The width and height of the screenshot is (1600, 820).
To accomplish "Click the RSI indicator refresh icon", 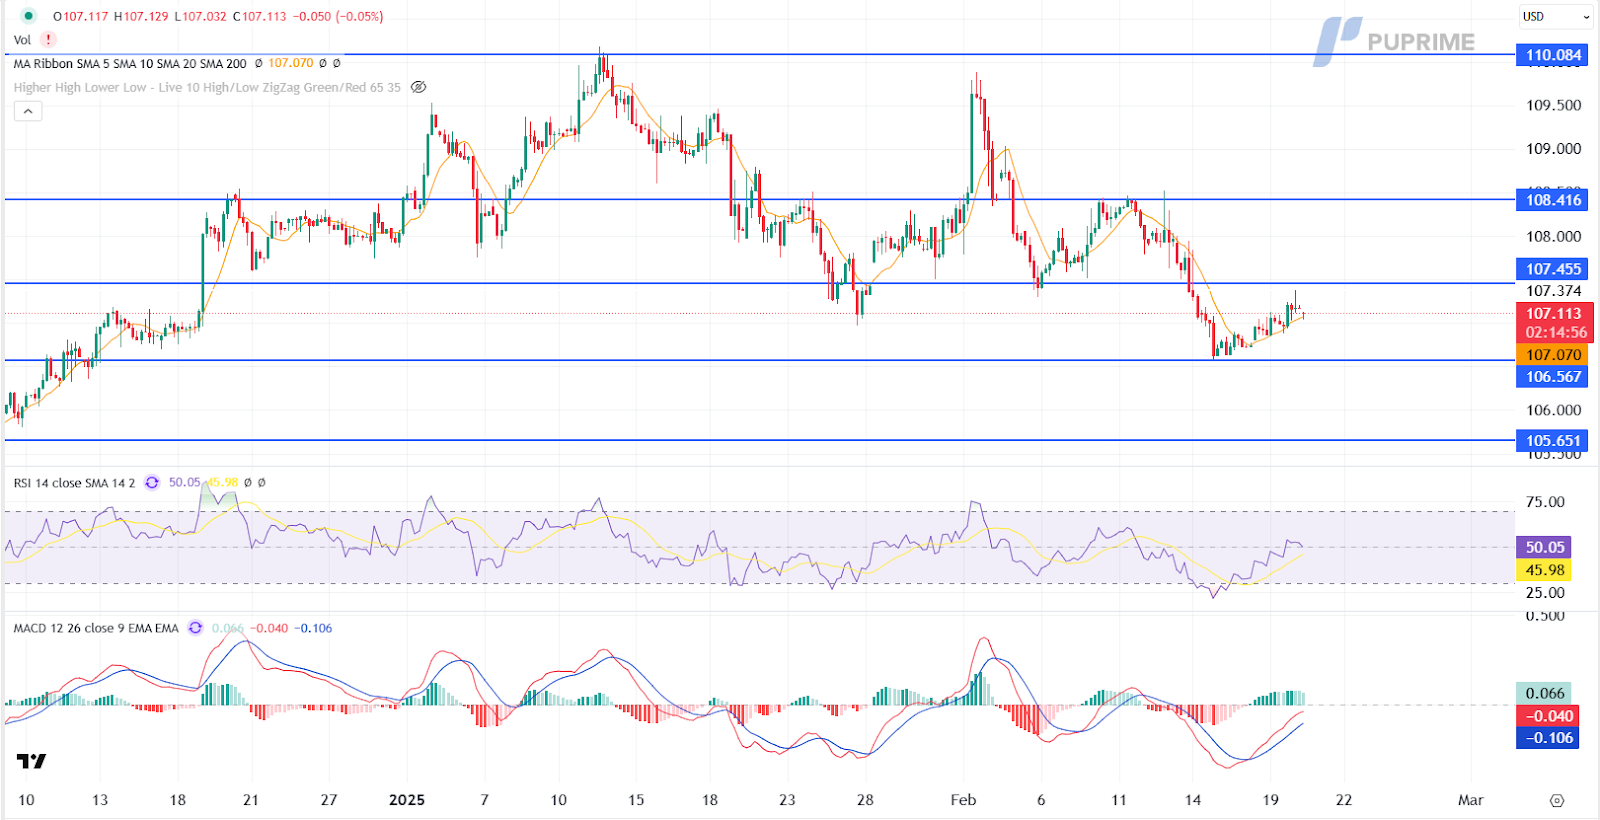I will click(x=152, y=482).
